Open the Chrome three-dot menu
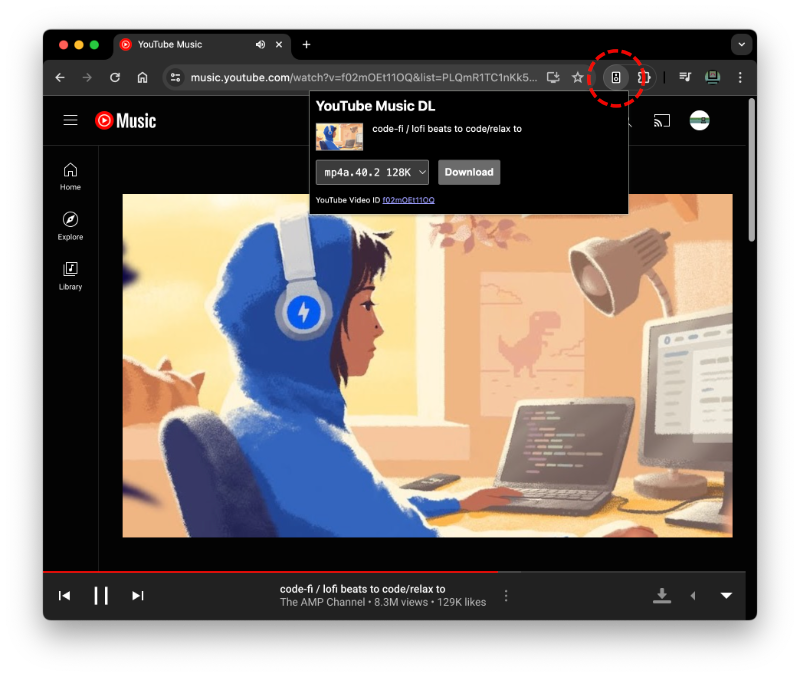 click(x=740, y=78)
